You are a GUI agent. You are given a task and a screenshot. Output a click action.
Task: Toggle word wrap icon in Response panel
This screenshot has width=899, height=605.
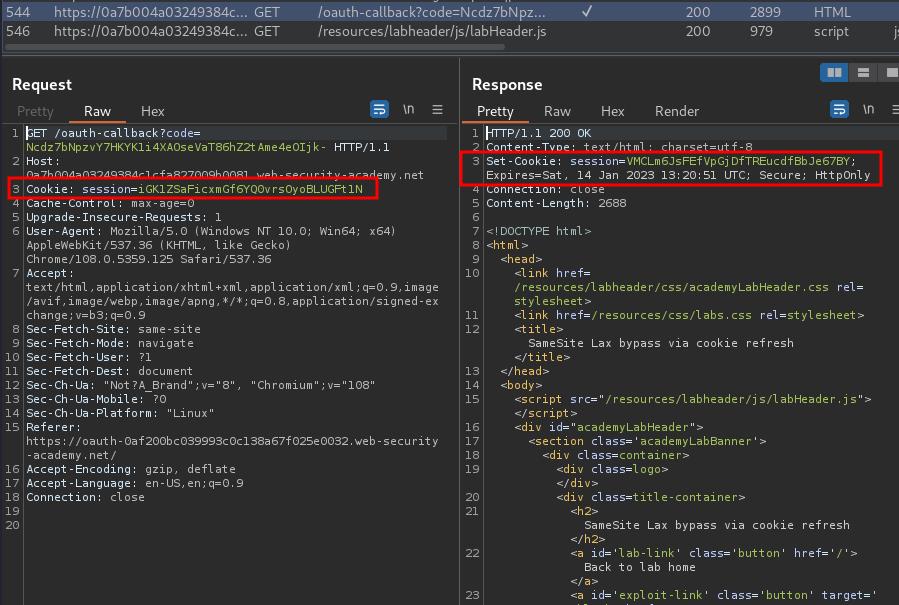(x=839, y=109)
